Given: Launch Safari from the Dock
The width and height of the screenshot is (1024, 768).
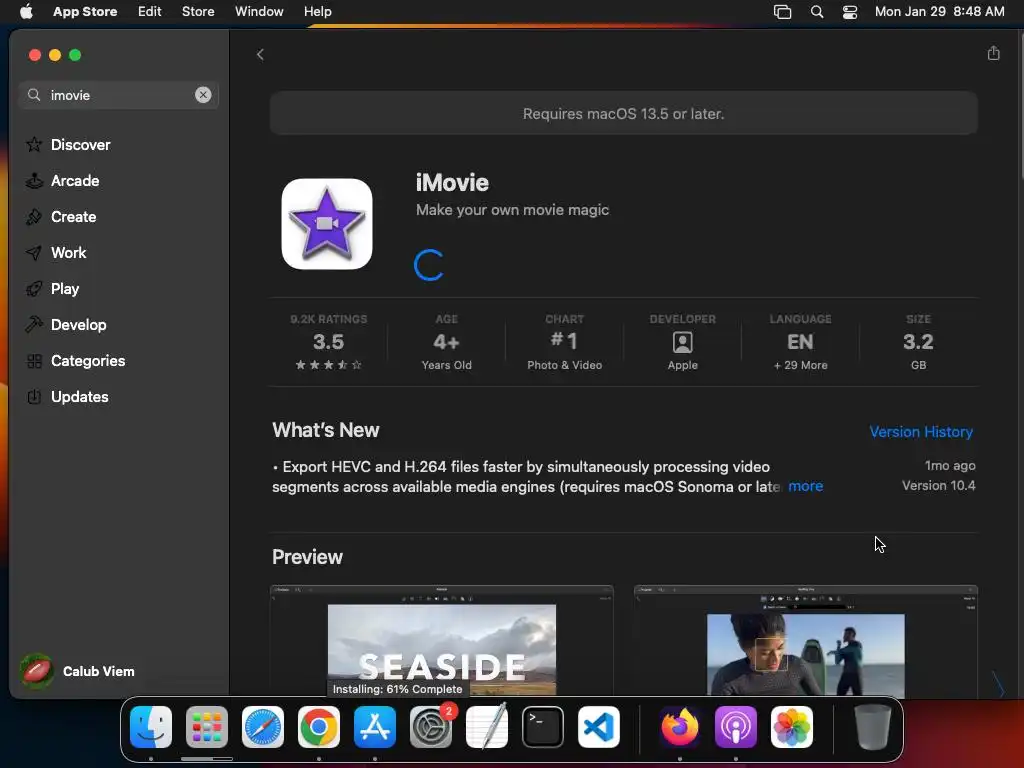Looking at the screenshot, I should 263,727.
